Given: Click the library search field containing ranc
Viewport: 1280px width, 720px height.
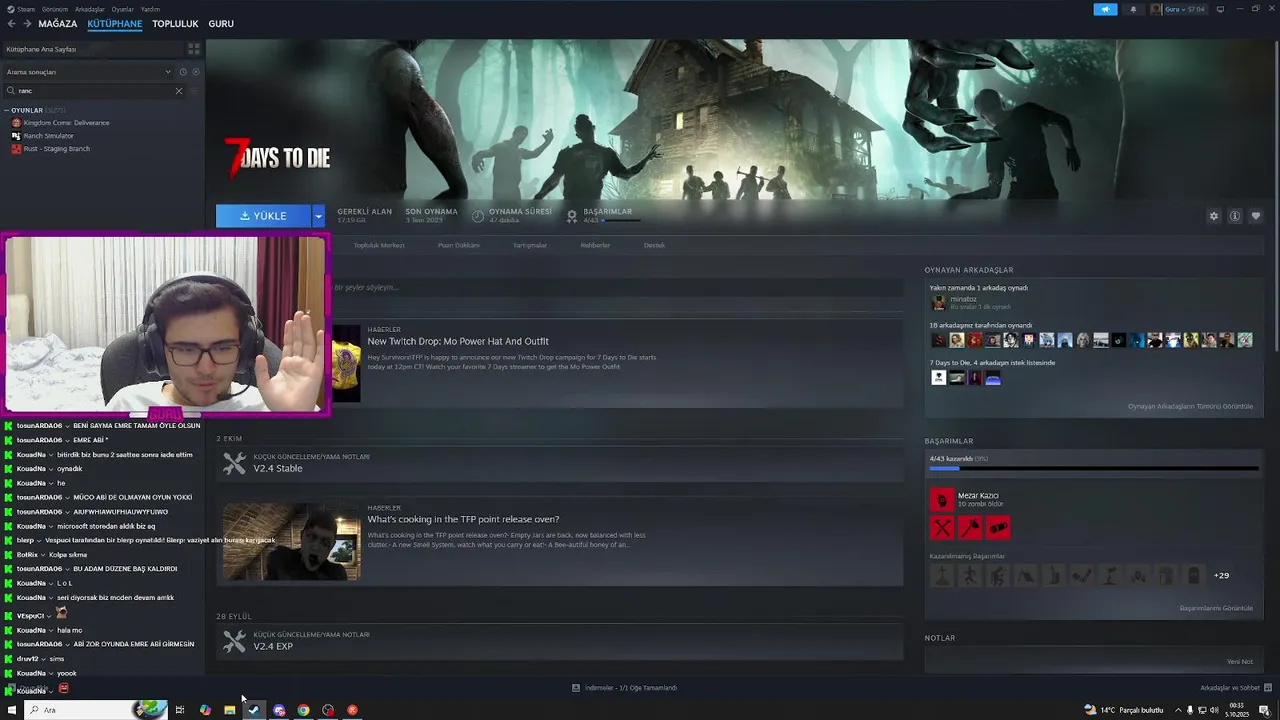Looking at the screenshot, I should tap(95, 91).
